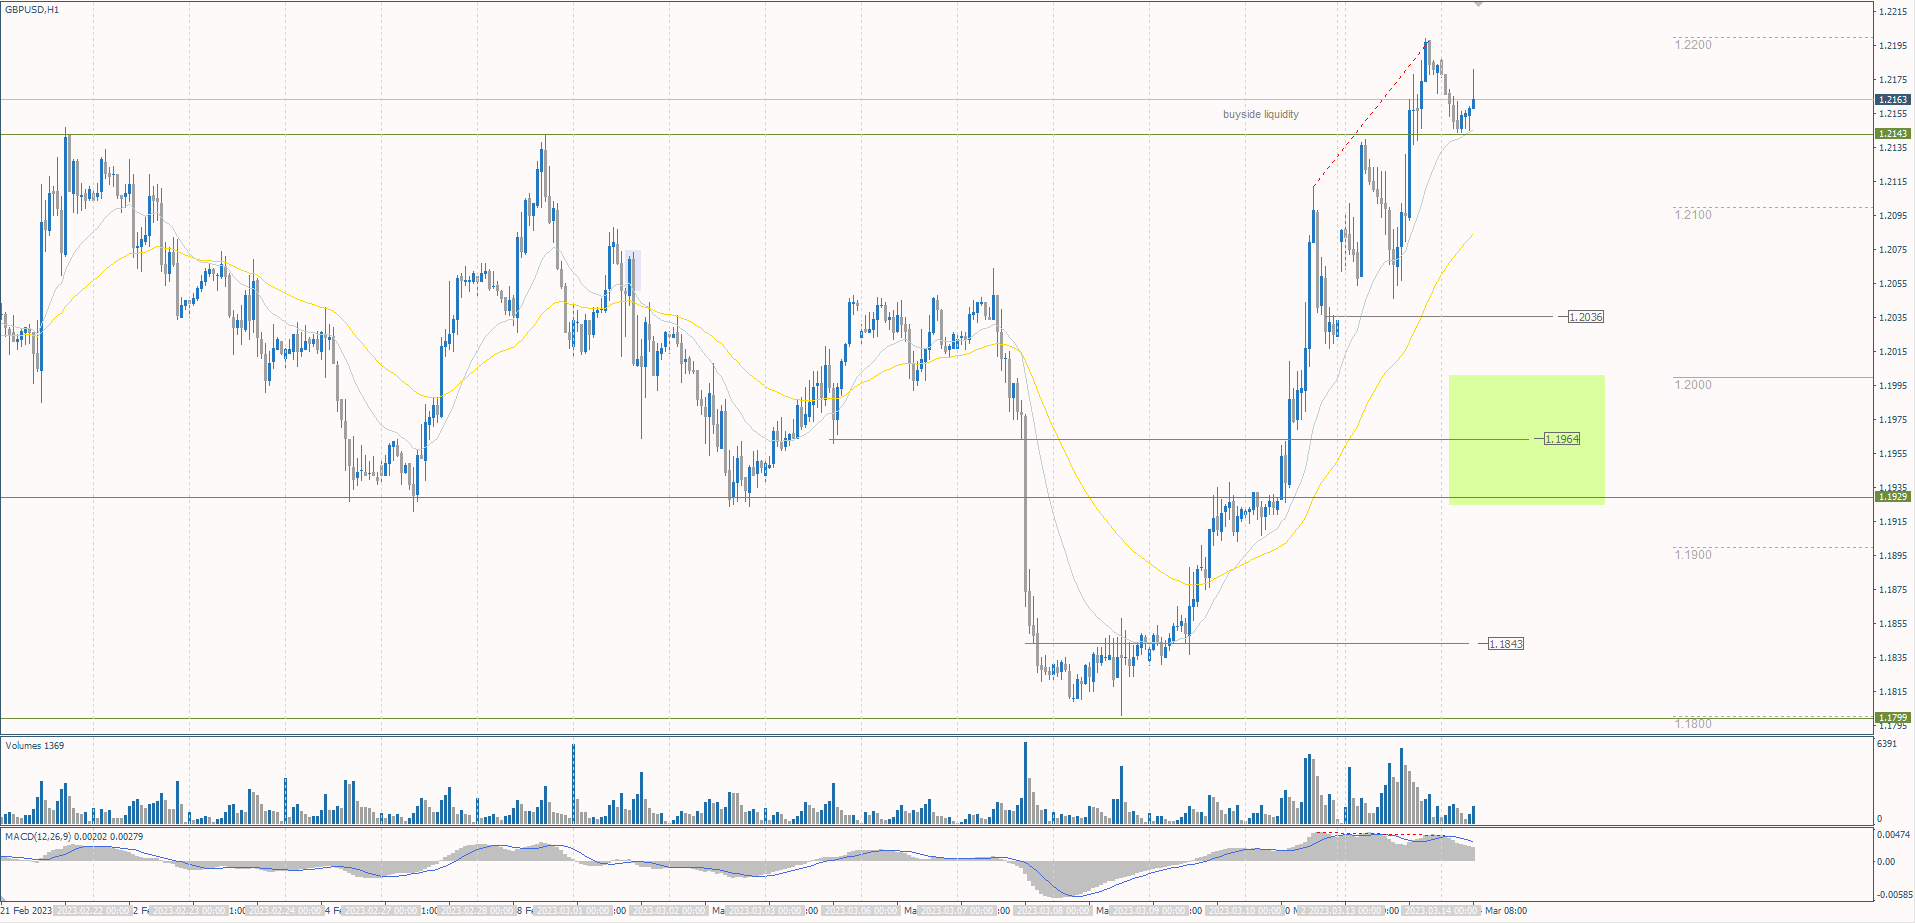
Task: Click the 'Mar 08:00' time axis label
Action: 1506,911
